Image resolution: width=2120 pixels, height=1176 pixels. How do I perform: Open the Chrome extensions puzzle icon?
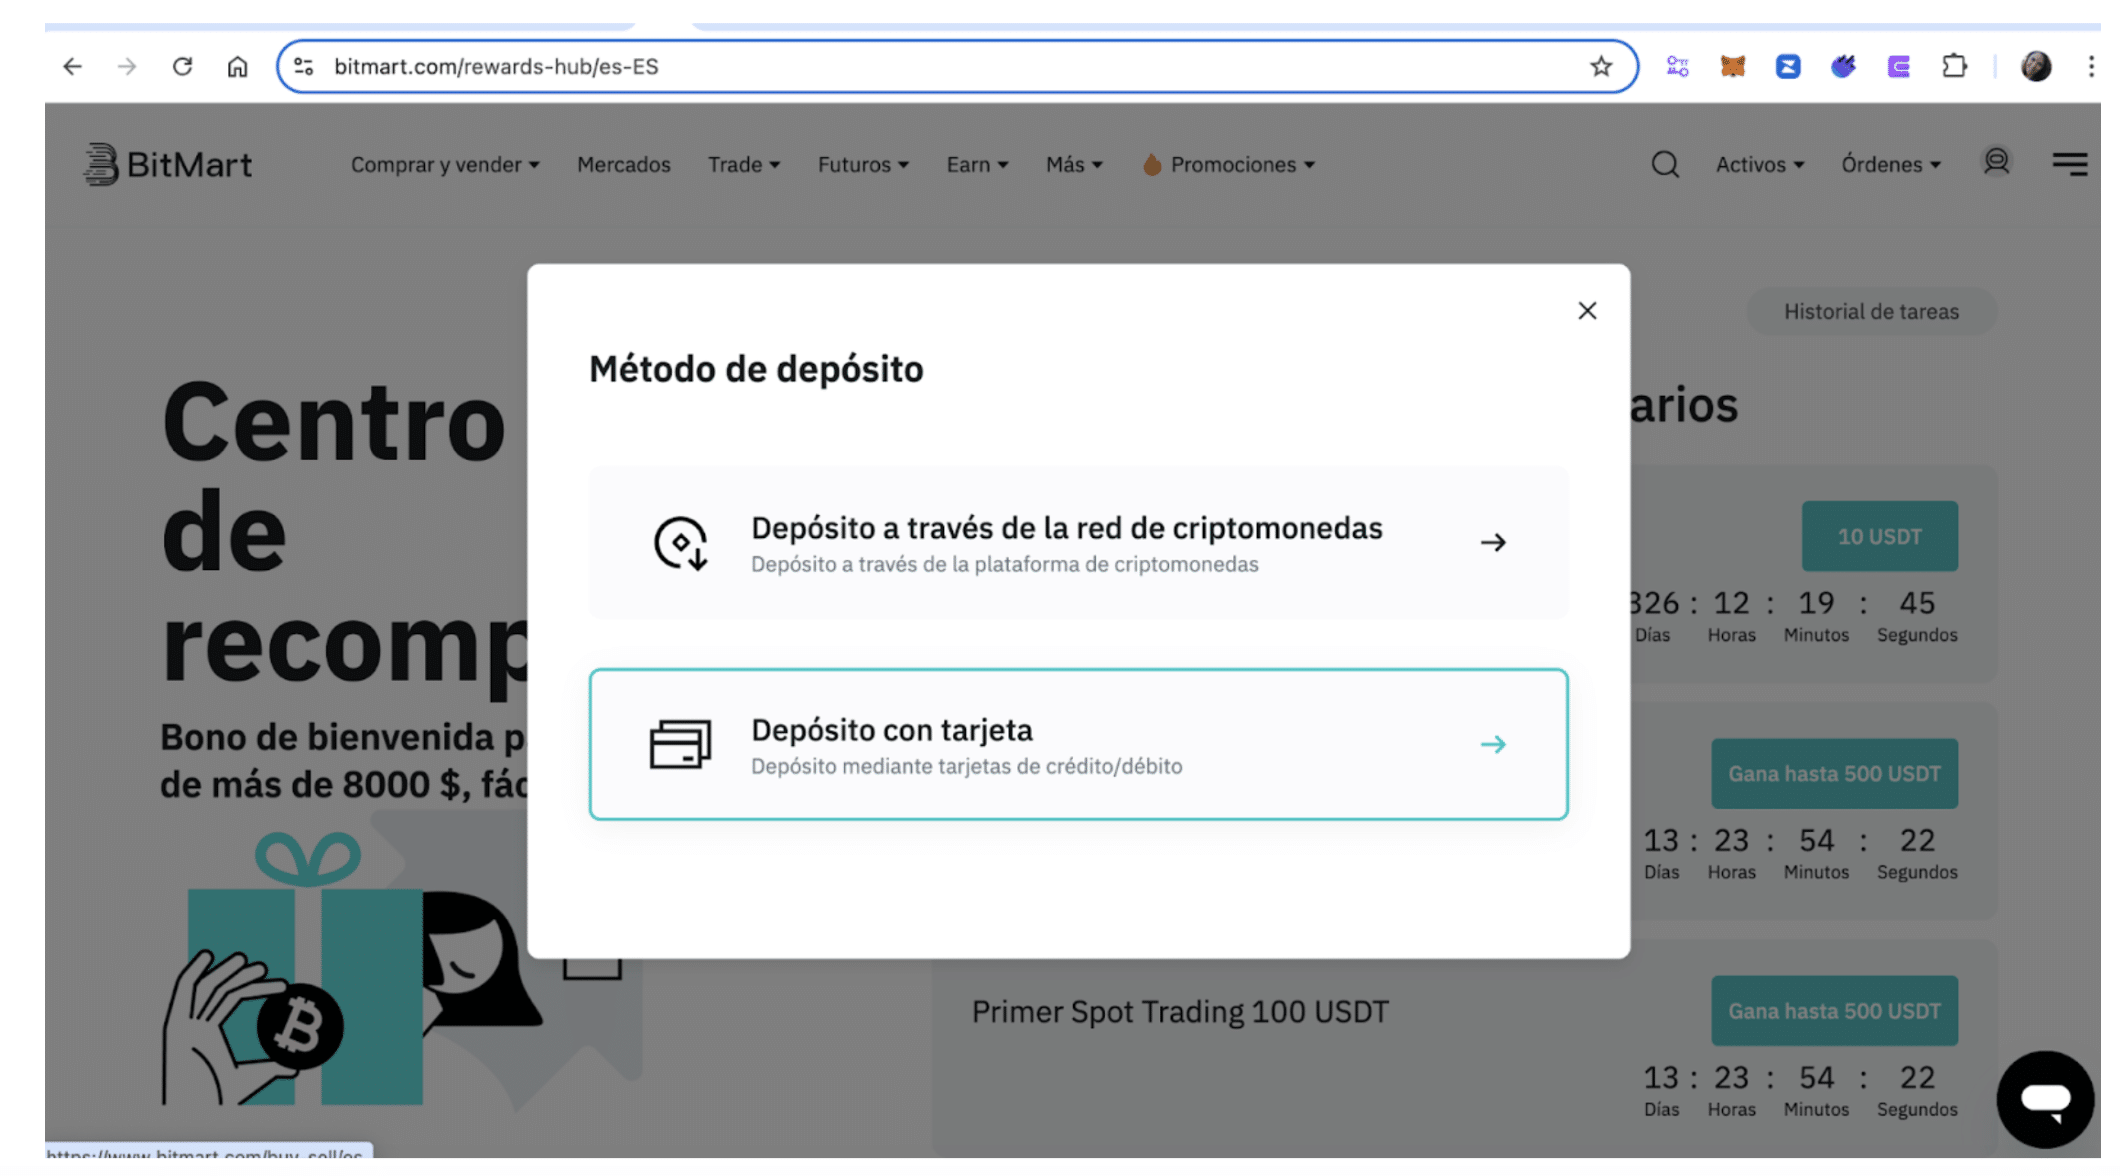pyautogui.click(x=1955, y=65)
